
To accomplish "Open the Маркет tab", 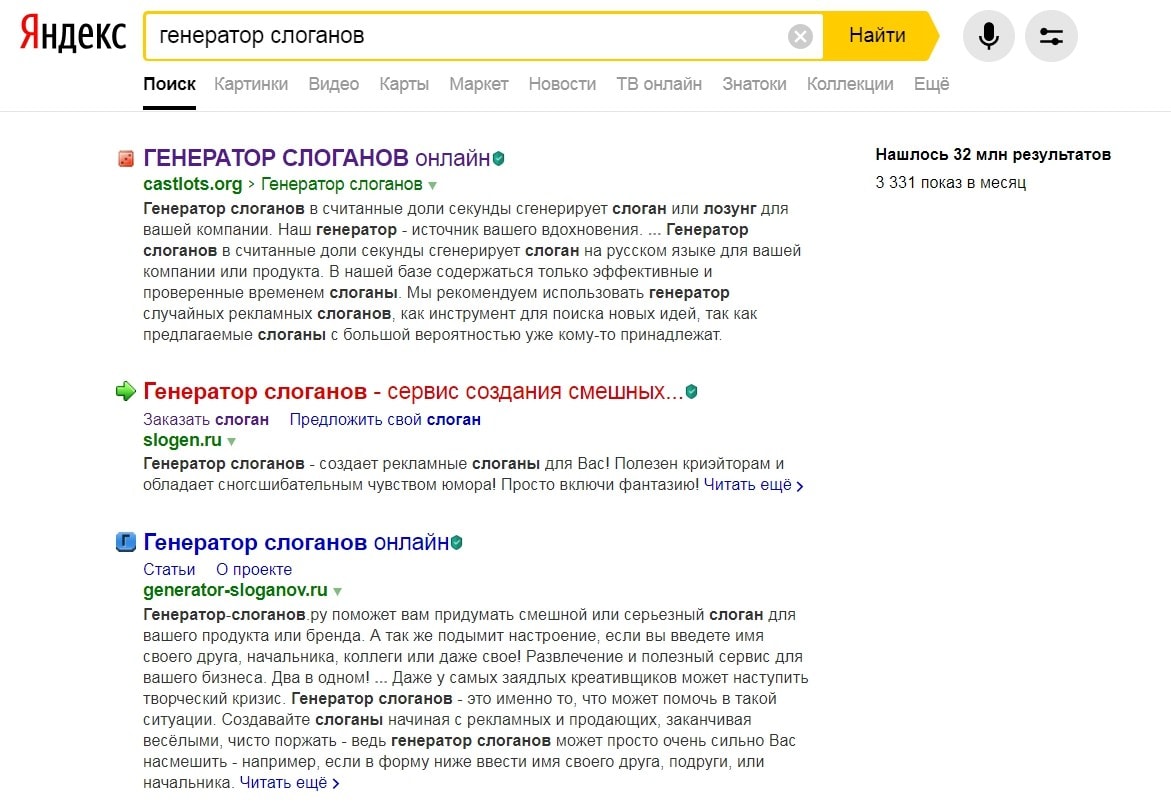I will [x=479, y=84].
